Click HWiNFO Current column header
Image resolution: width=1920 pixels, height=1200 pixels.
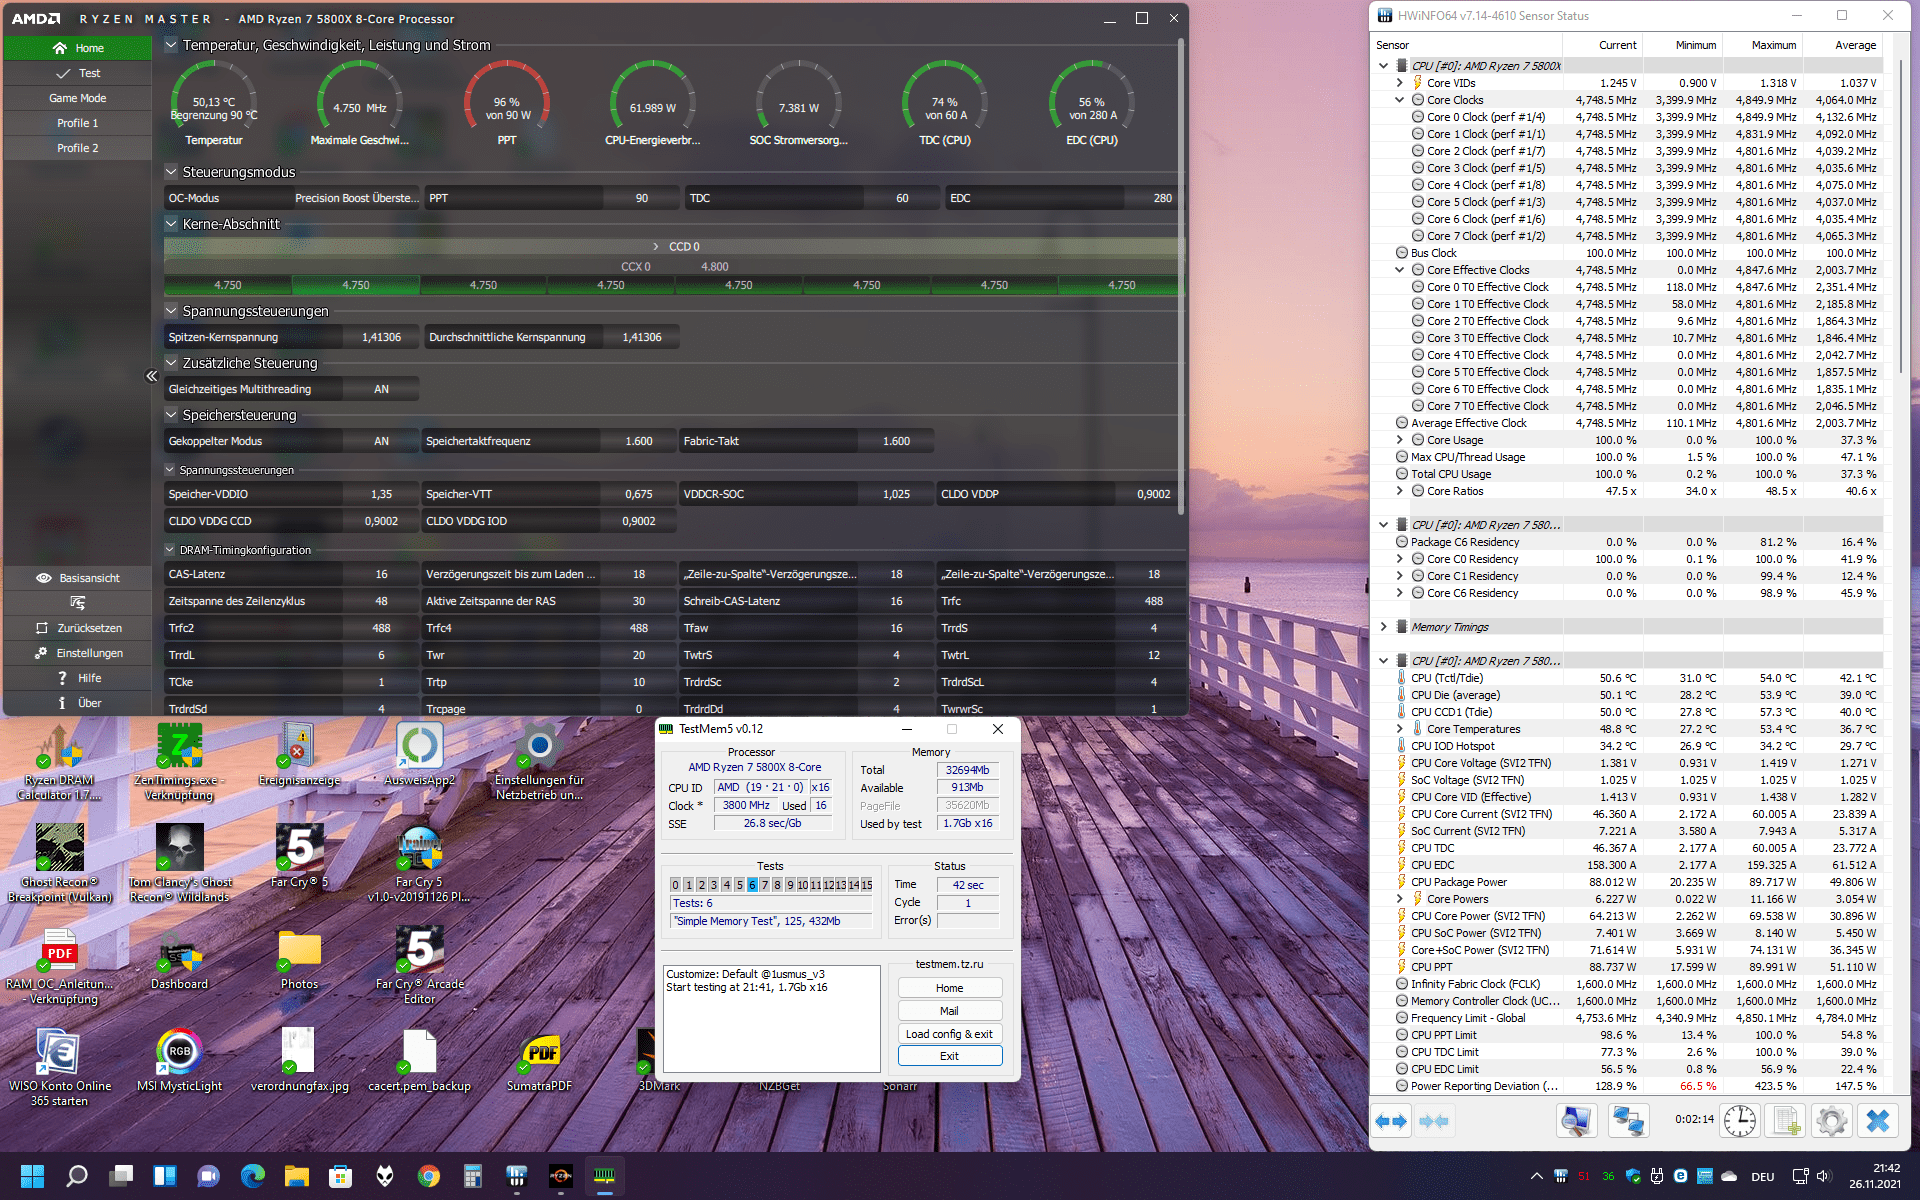click(x=1601, y=45)
